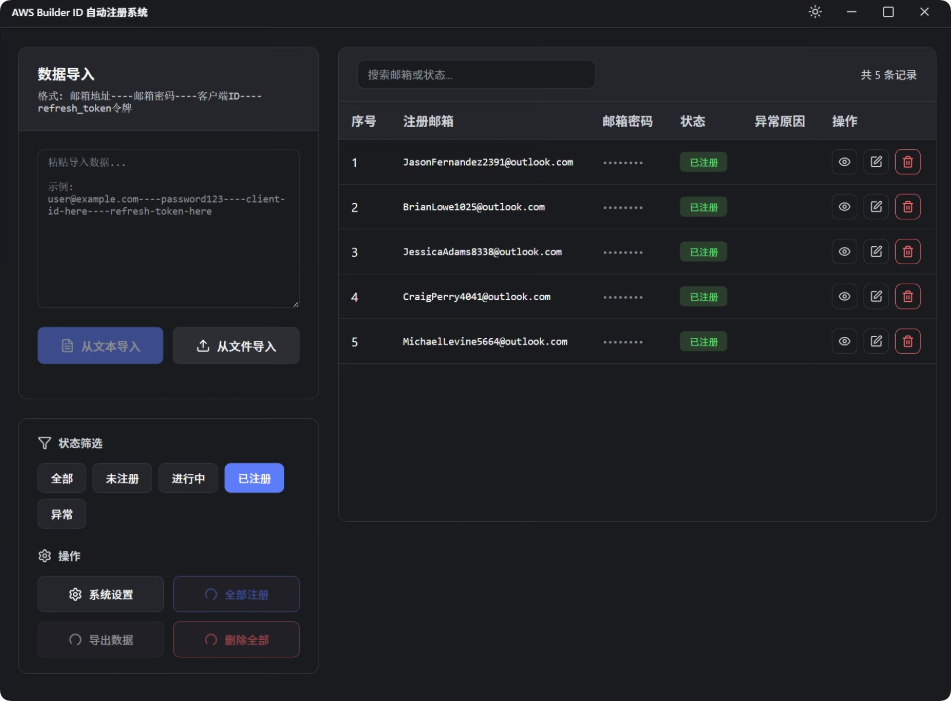Filter by 未注册 status

tap(122, 479)
